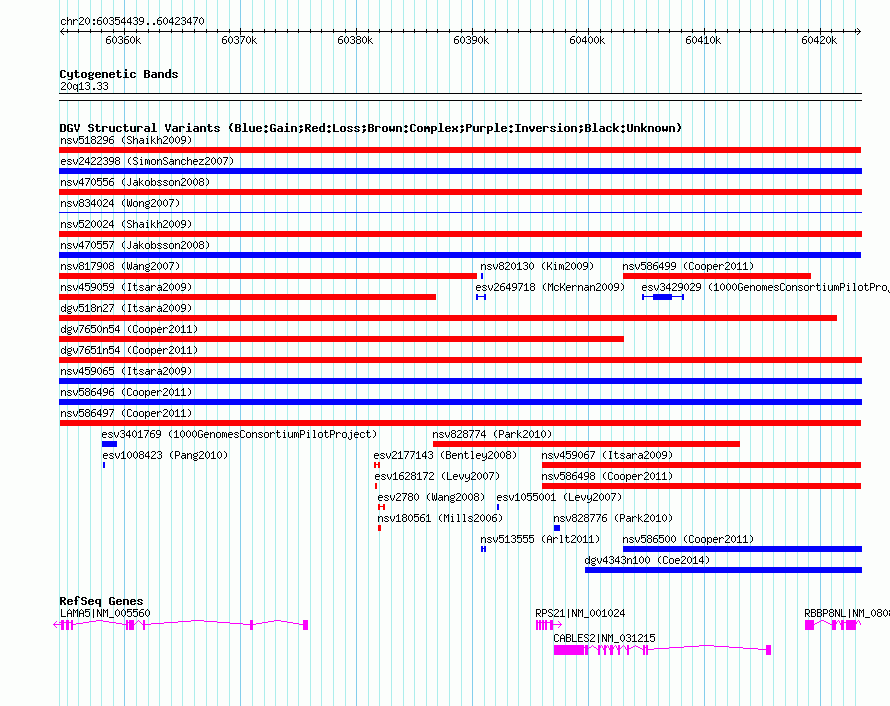Image resolution: width=890 pixels, height=706 pixels.
Task: Select the LAMA5|NM_005560 gene label
Action: click(105, 613)
